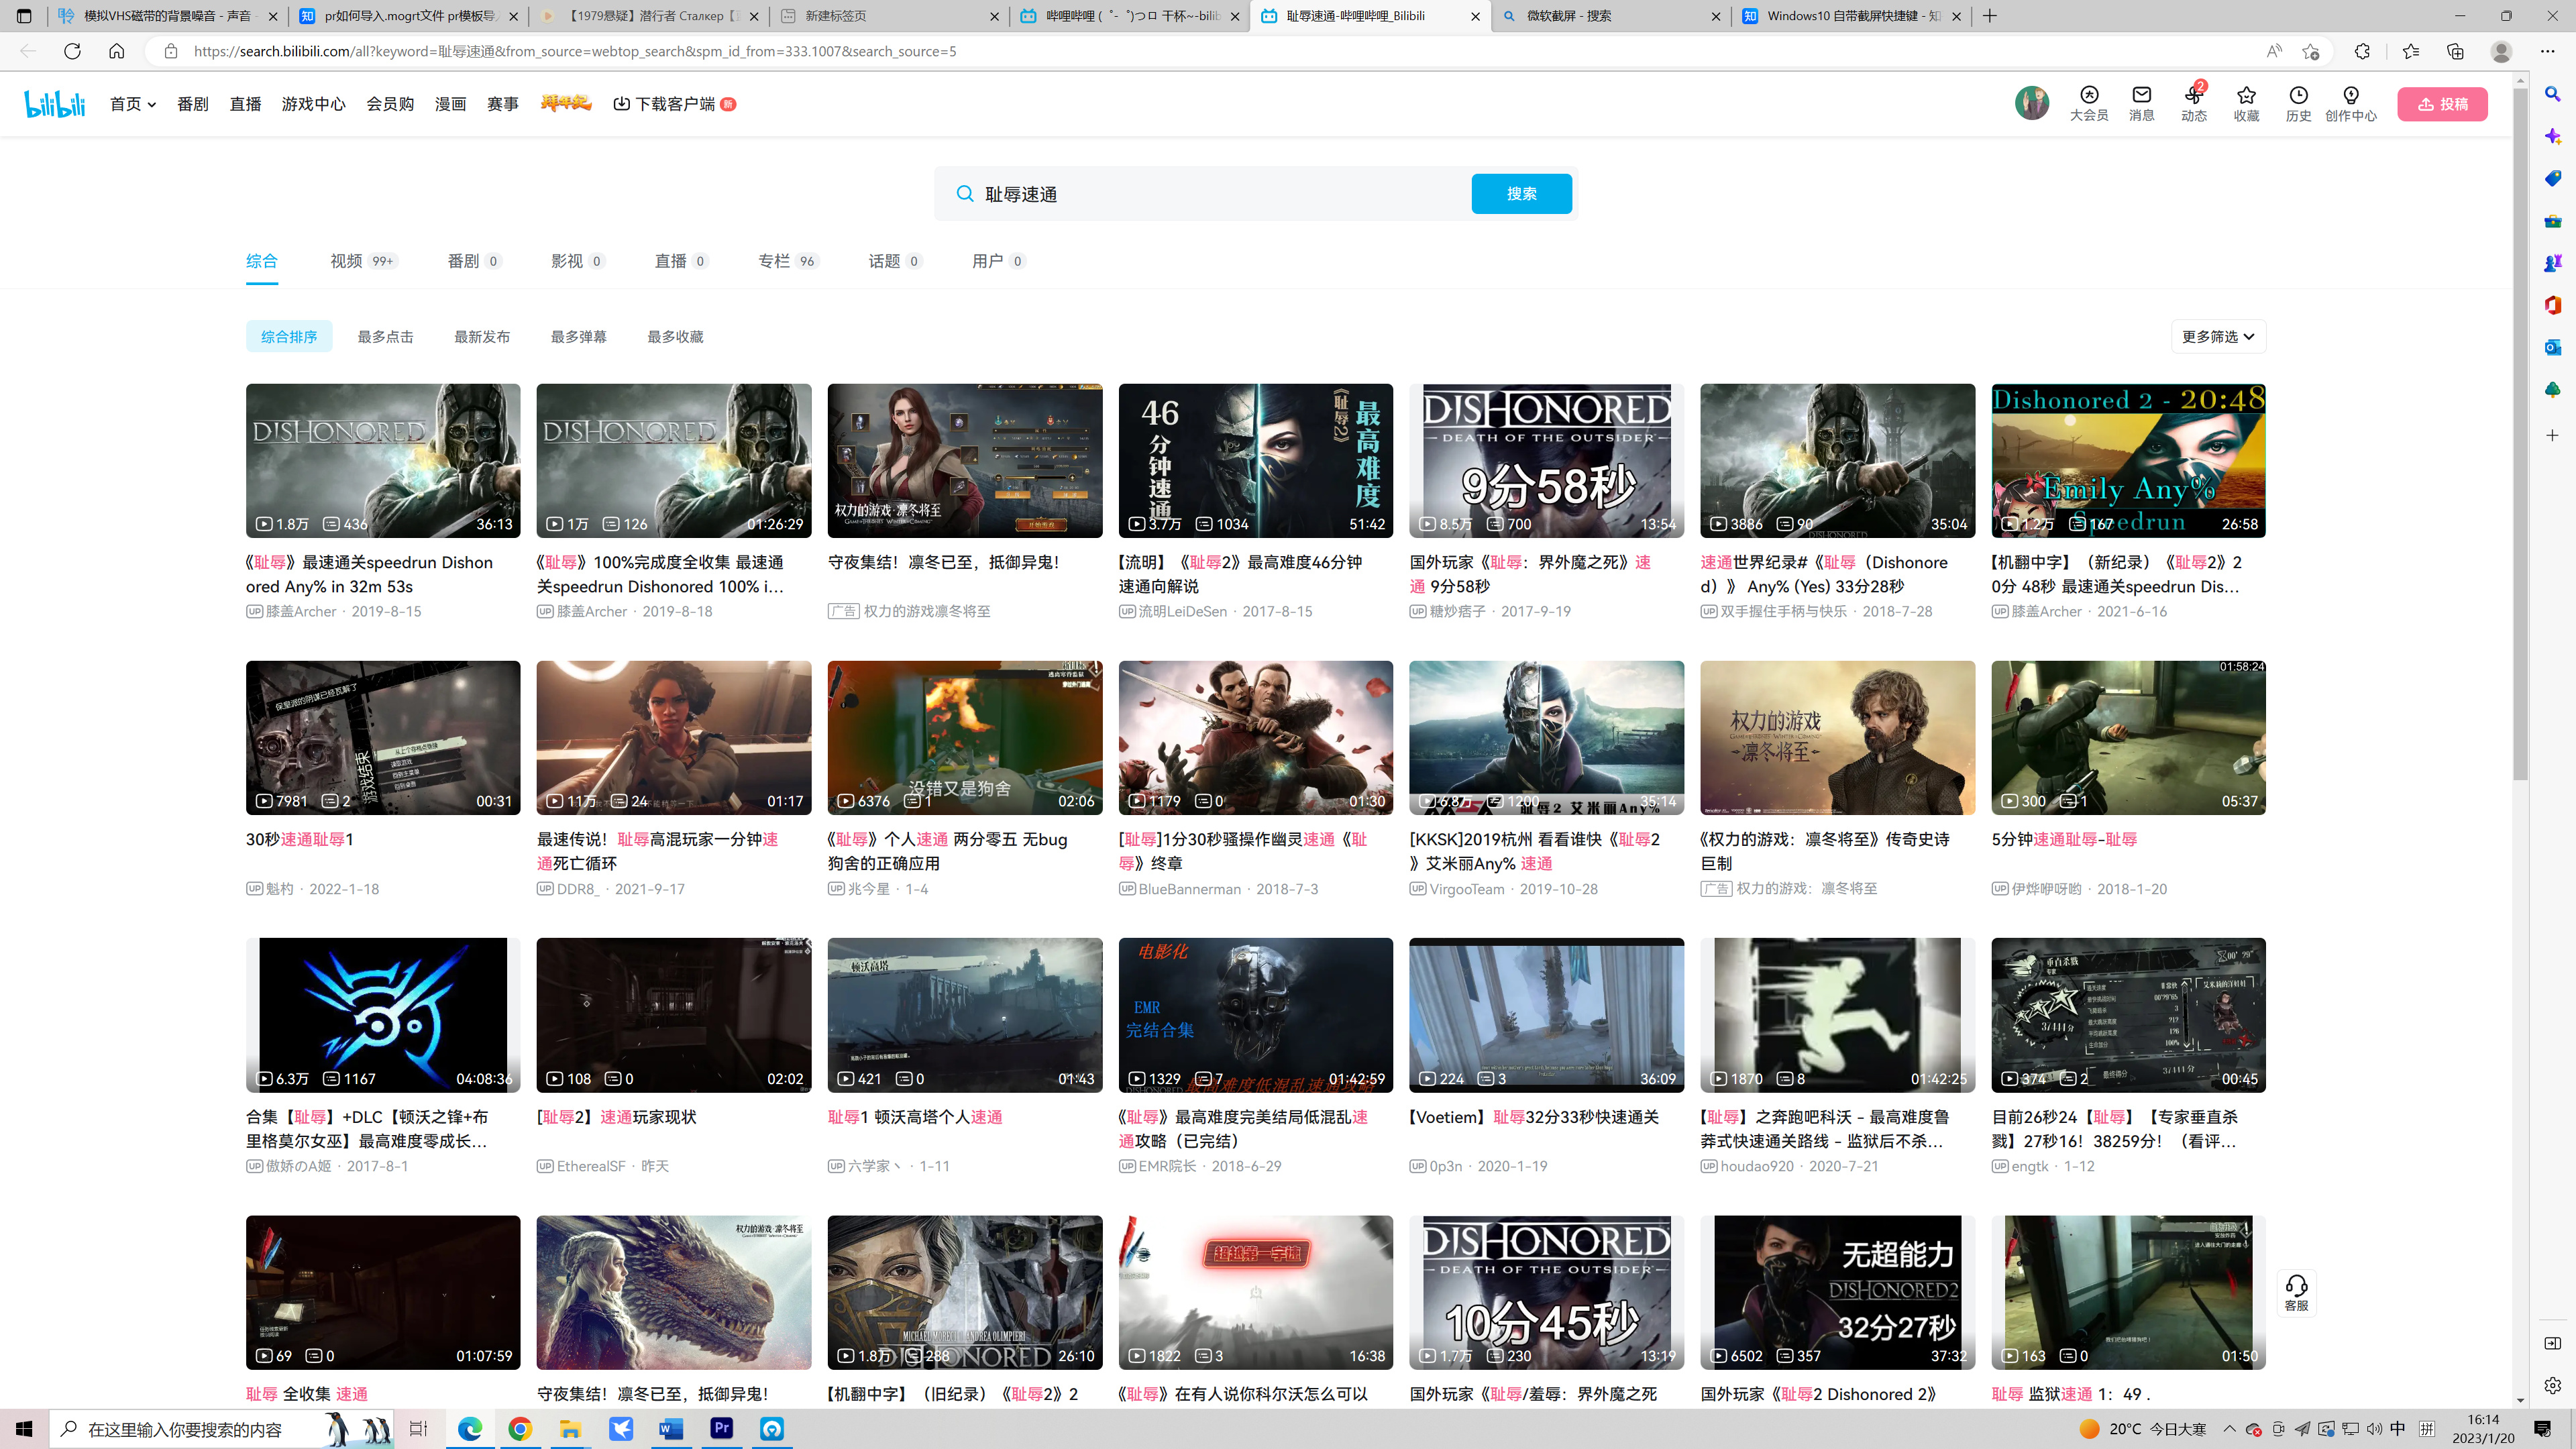Open Edge sidebar search icon

click(2552, 94)
